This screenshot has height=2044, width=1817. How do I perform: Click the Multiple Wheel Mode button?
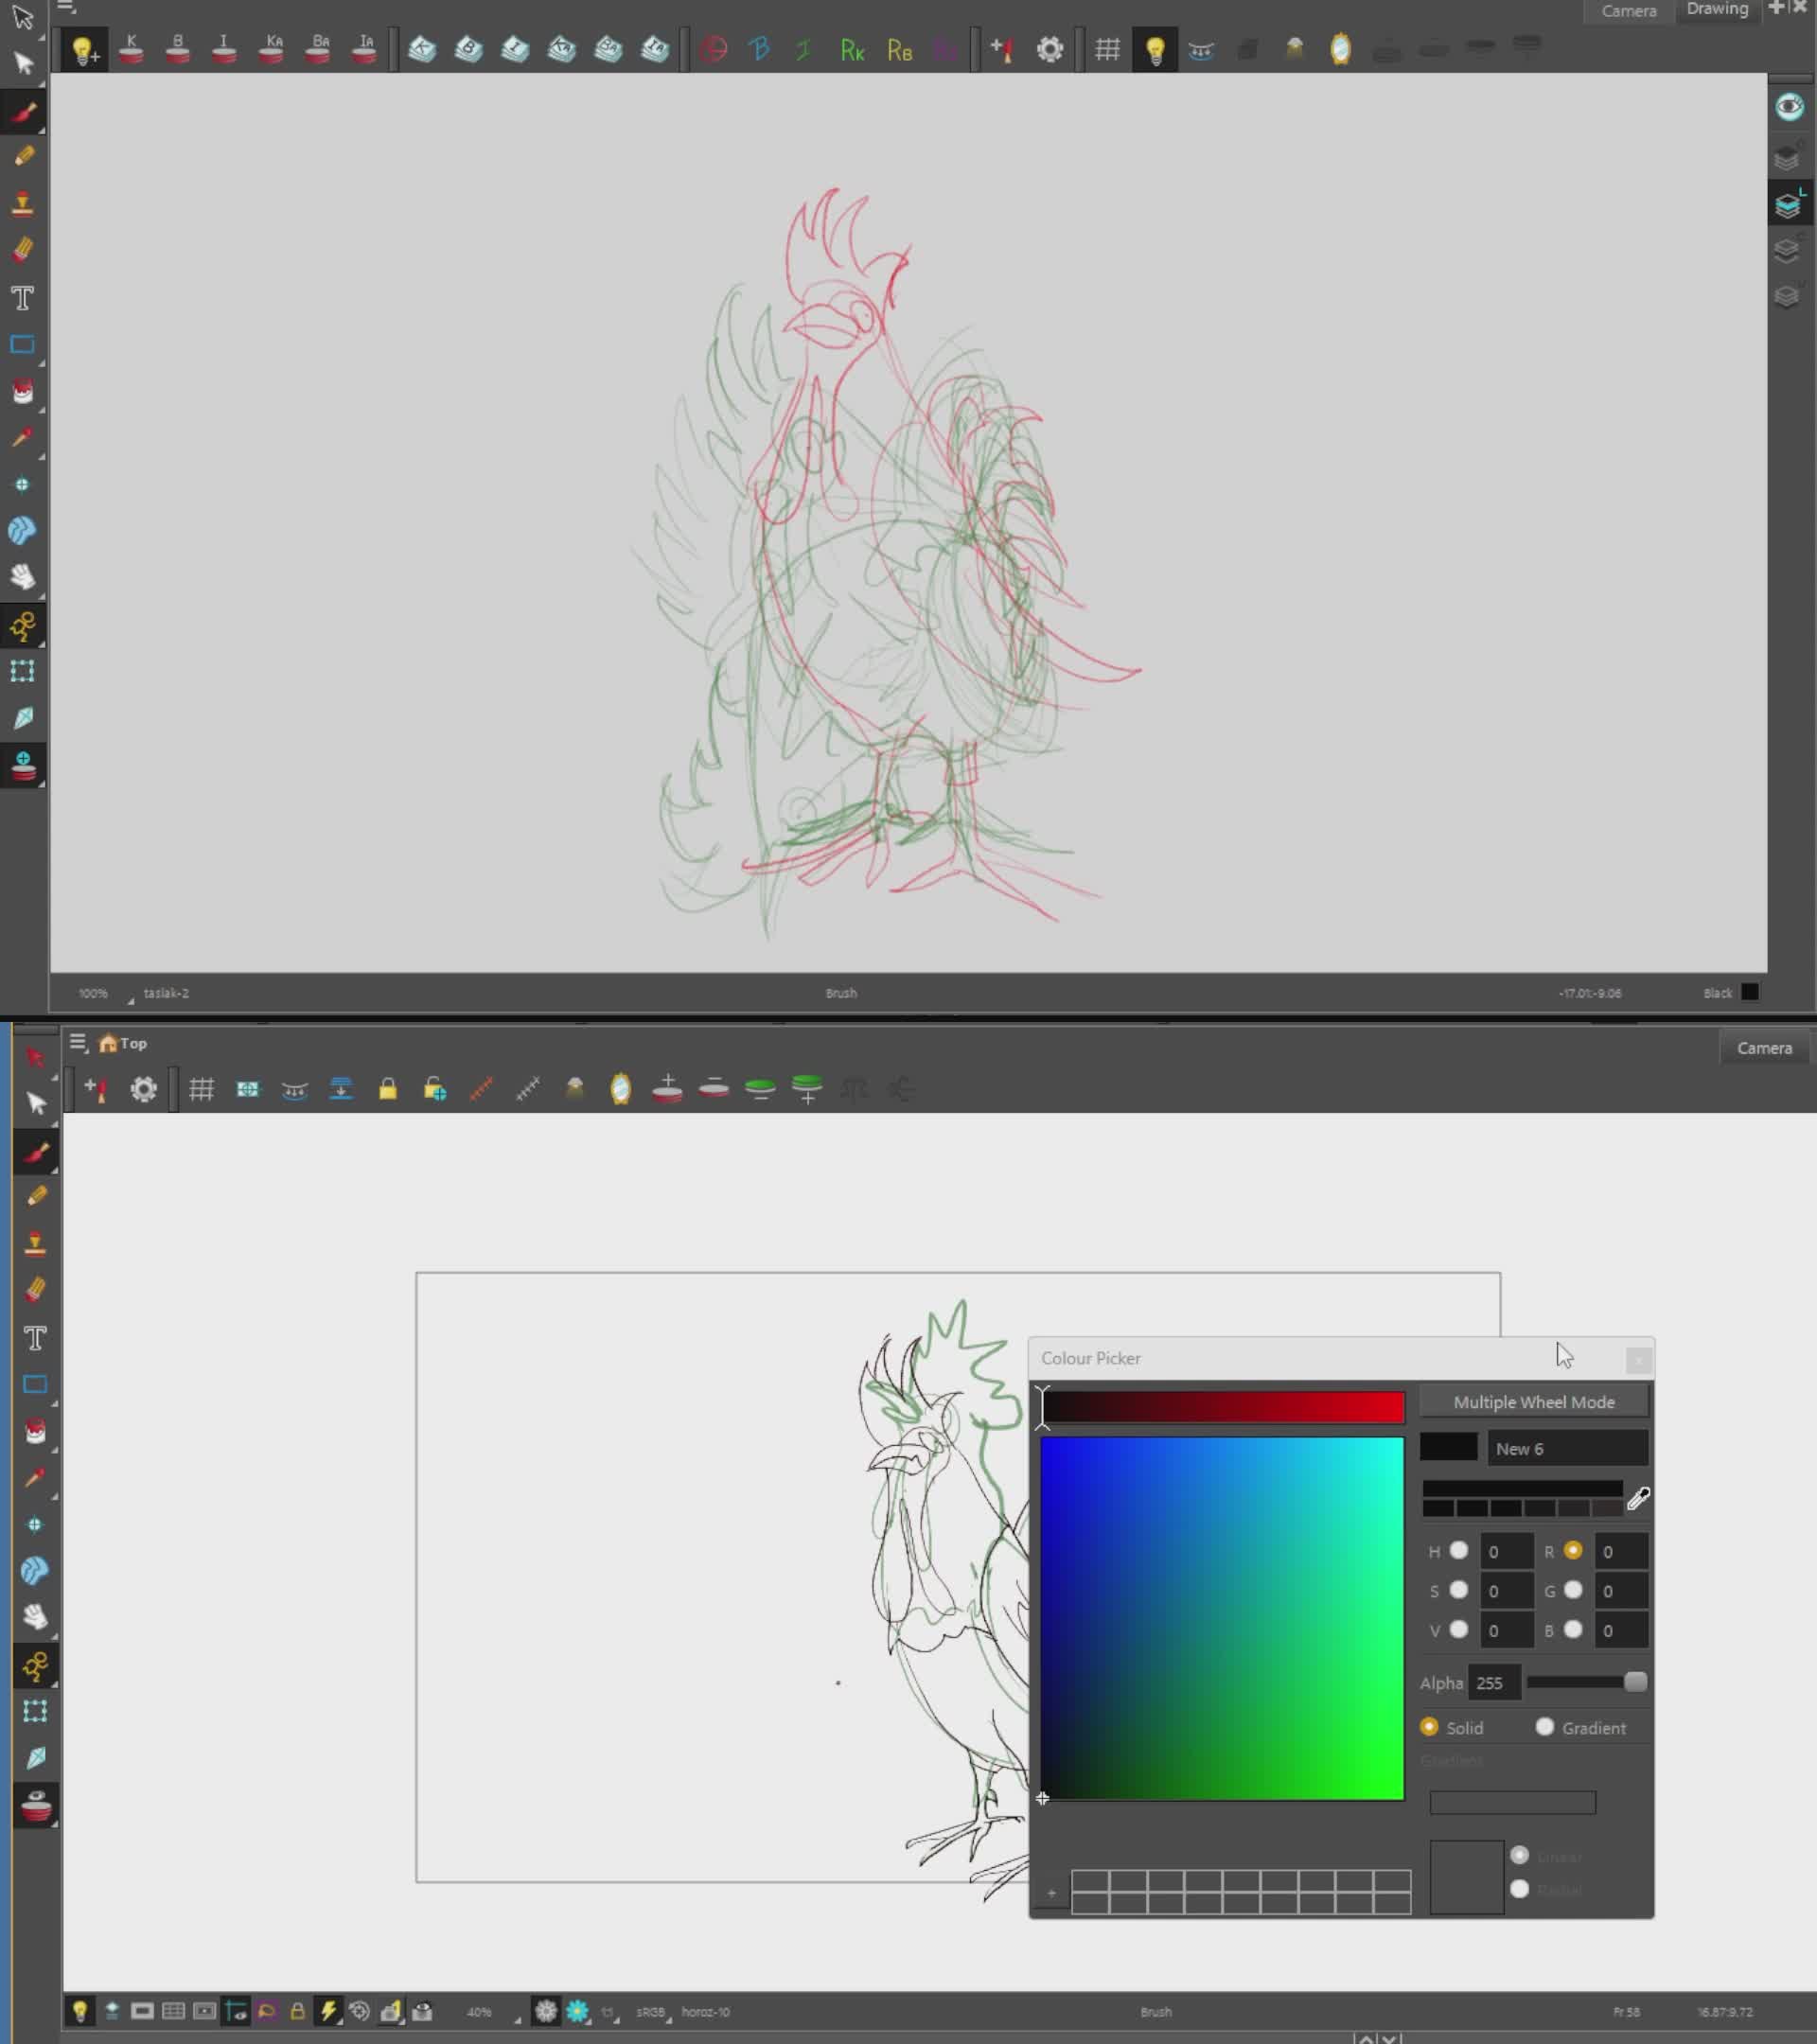click(1533, 1402)
